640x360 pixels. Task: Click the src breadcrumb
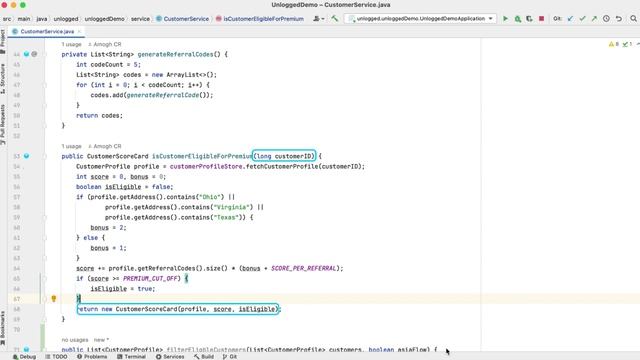pyautogui.click(x=7, y=19)
